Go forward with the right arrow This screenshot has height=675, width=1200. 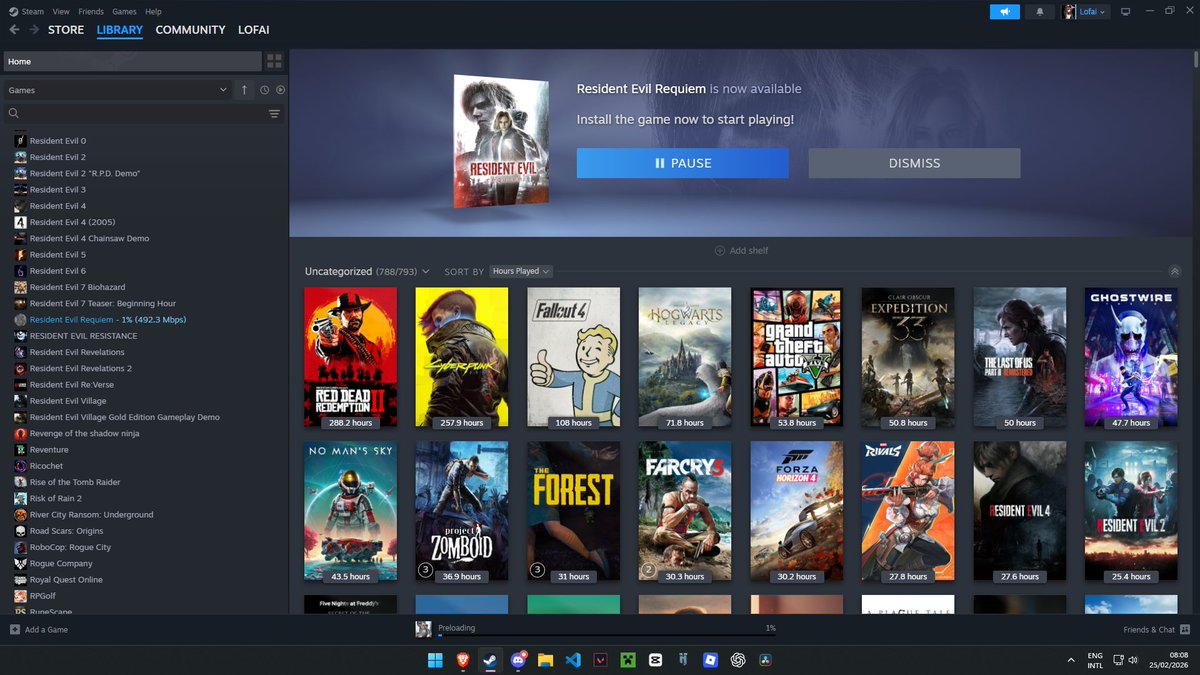tap(34, 30)
